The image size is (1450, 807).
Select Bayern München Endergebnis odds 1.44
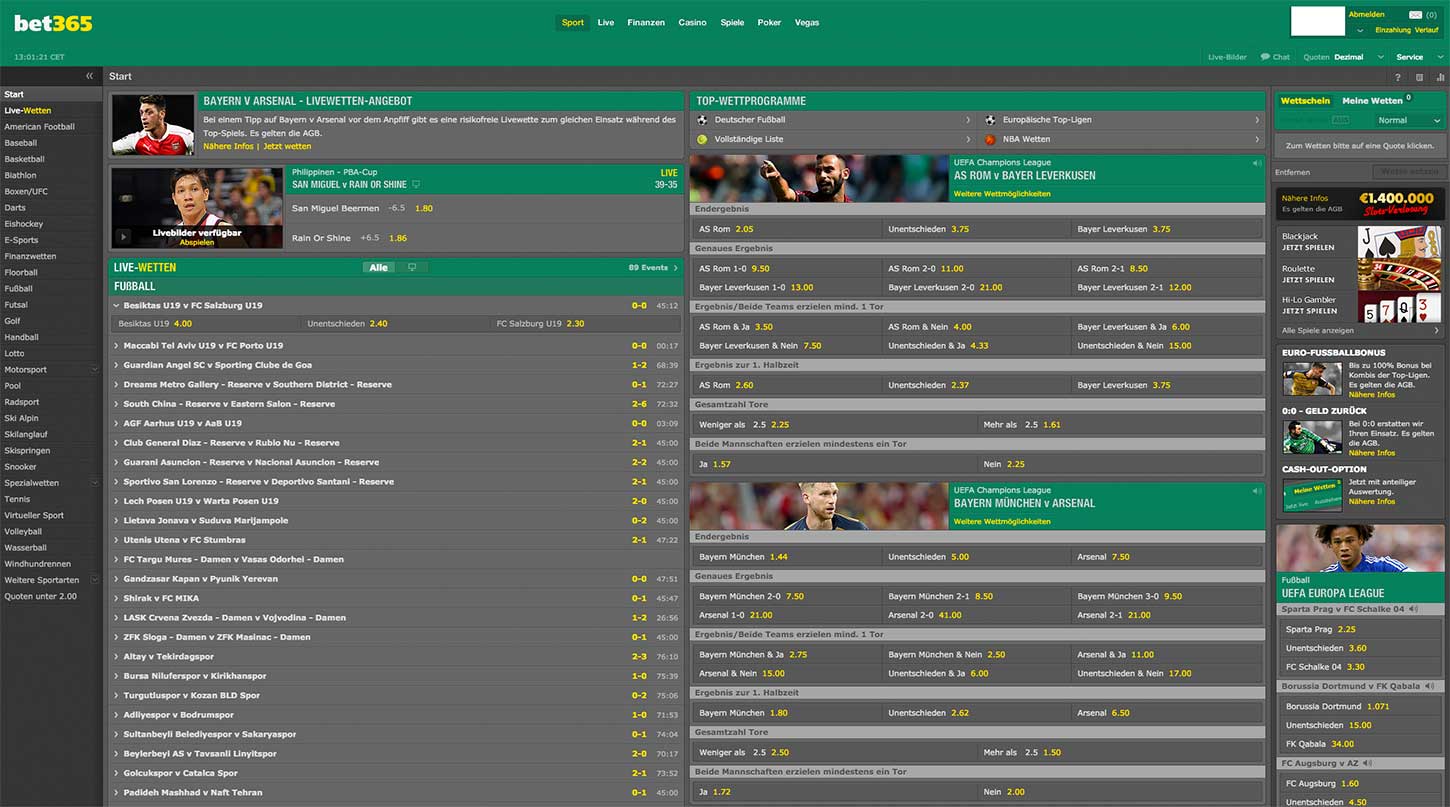coord(779,557)
